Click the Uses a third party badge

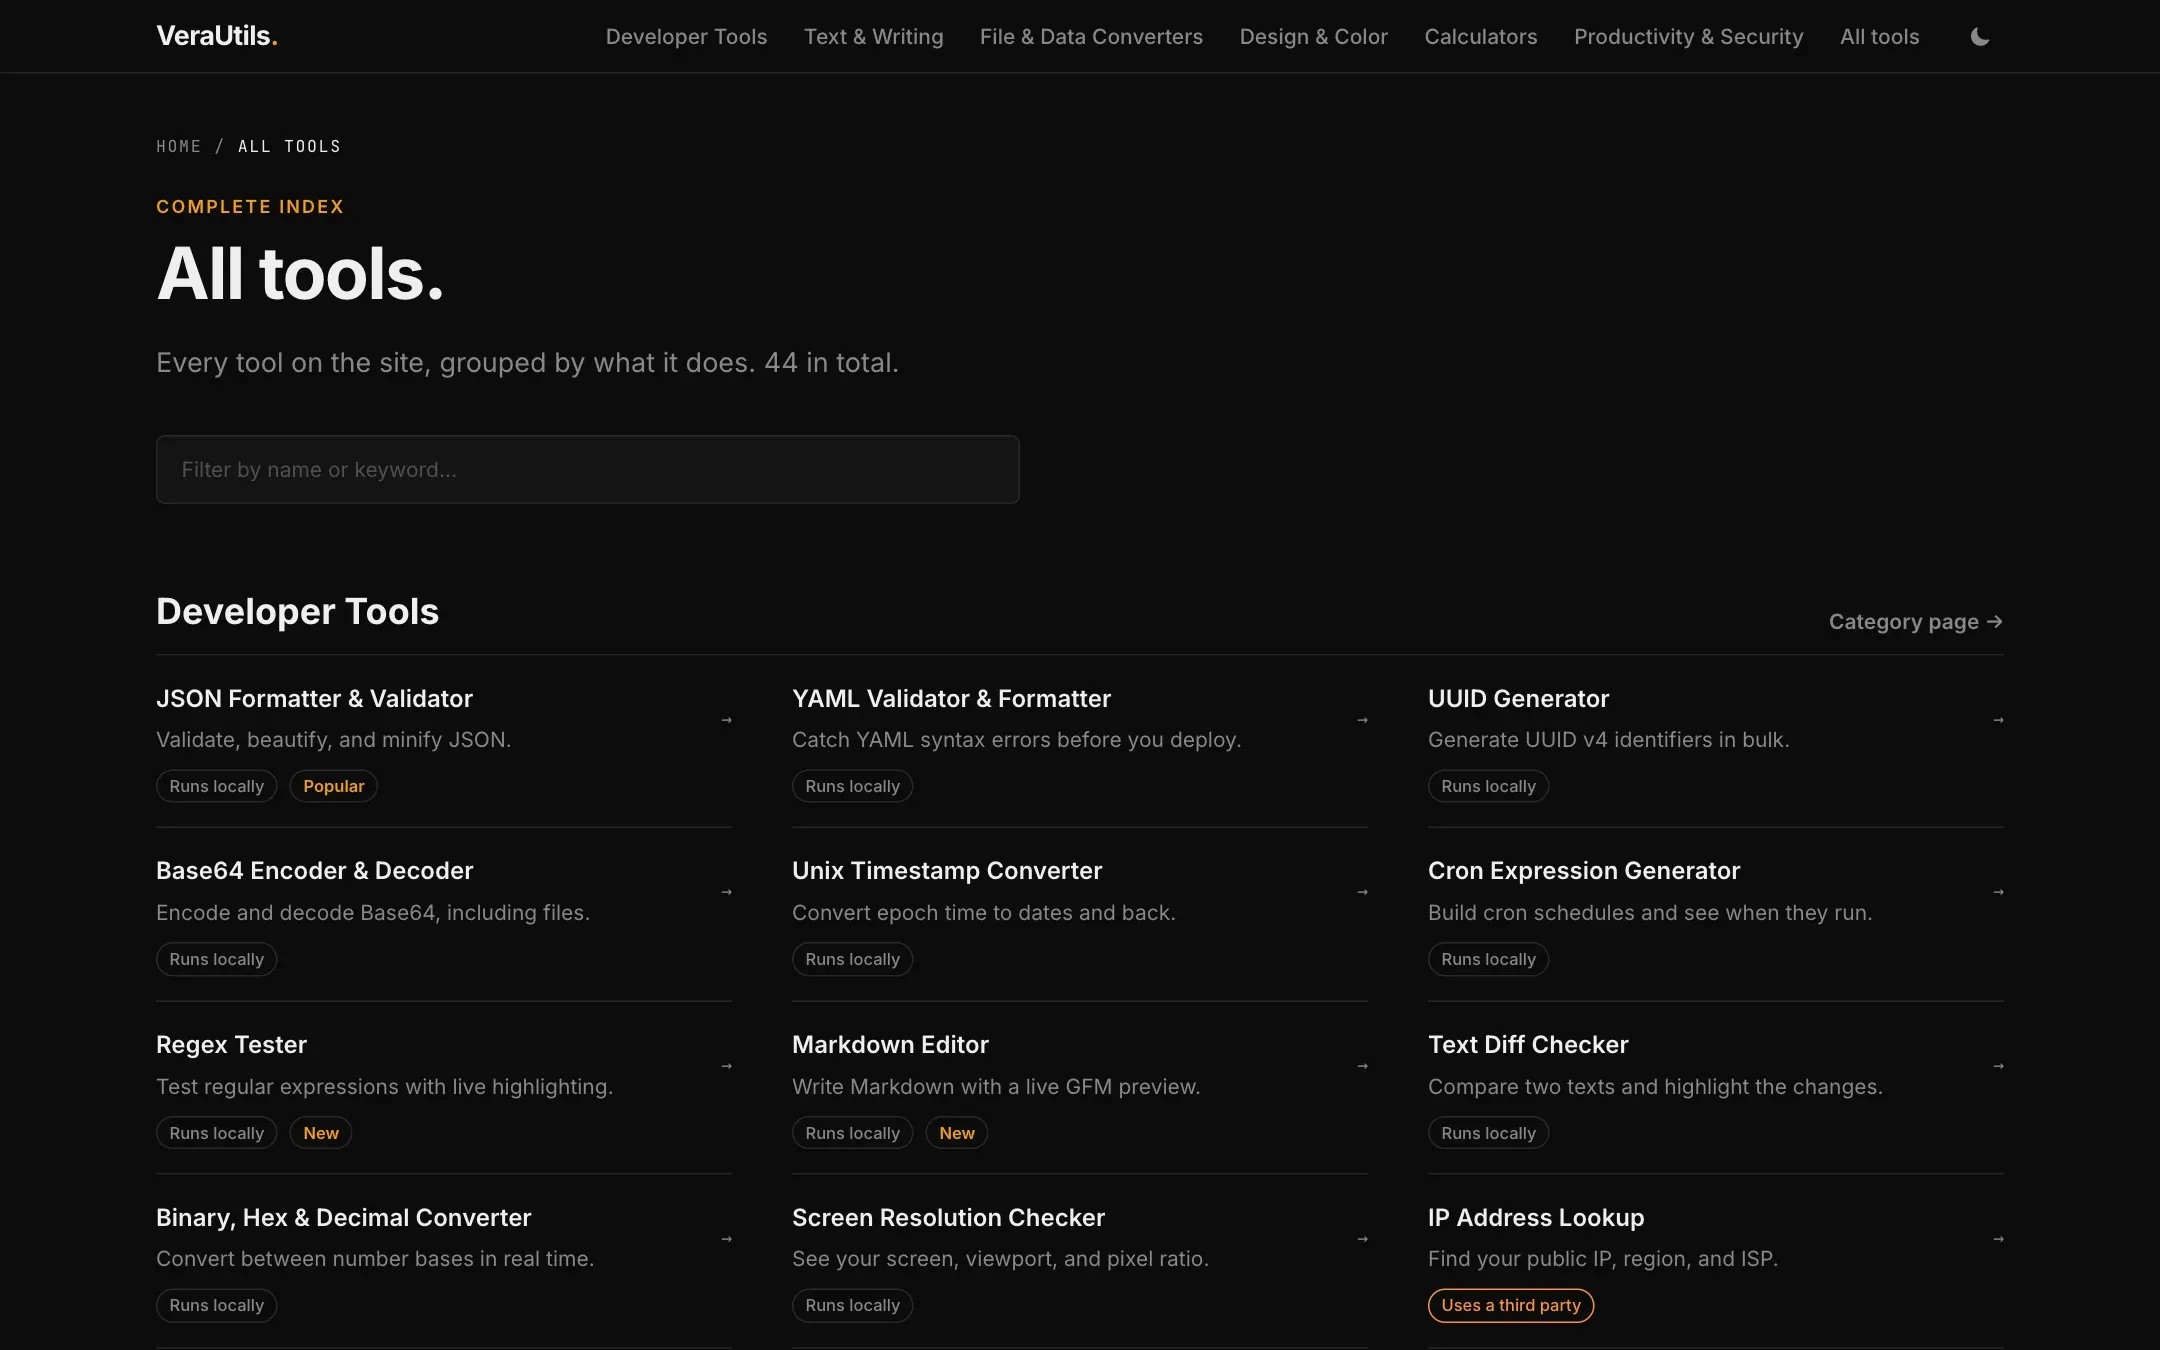coord(1510,1305)
